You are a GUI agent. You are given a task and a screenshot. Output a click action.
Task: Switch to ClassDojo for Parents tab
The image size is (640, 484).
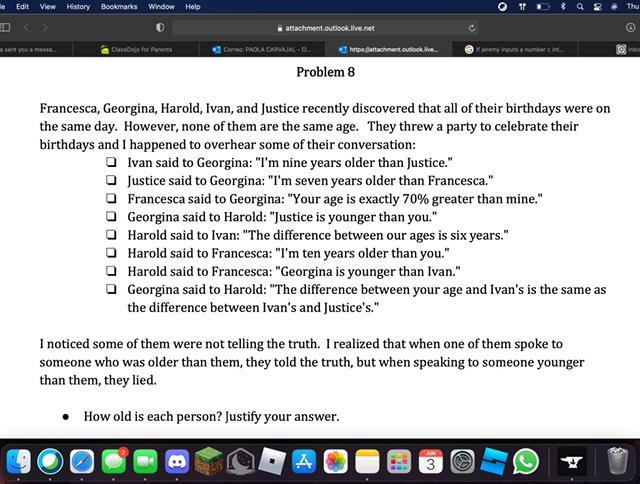pos(136,49)
